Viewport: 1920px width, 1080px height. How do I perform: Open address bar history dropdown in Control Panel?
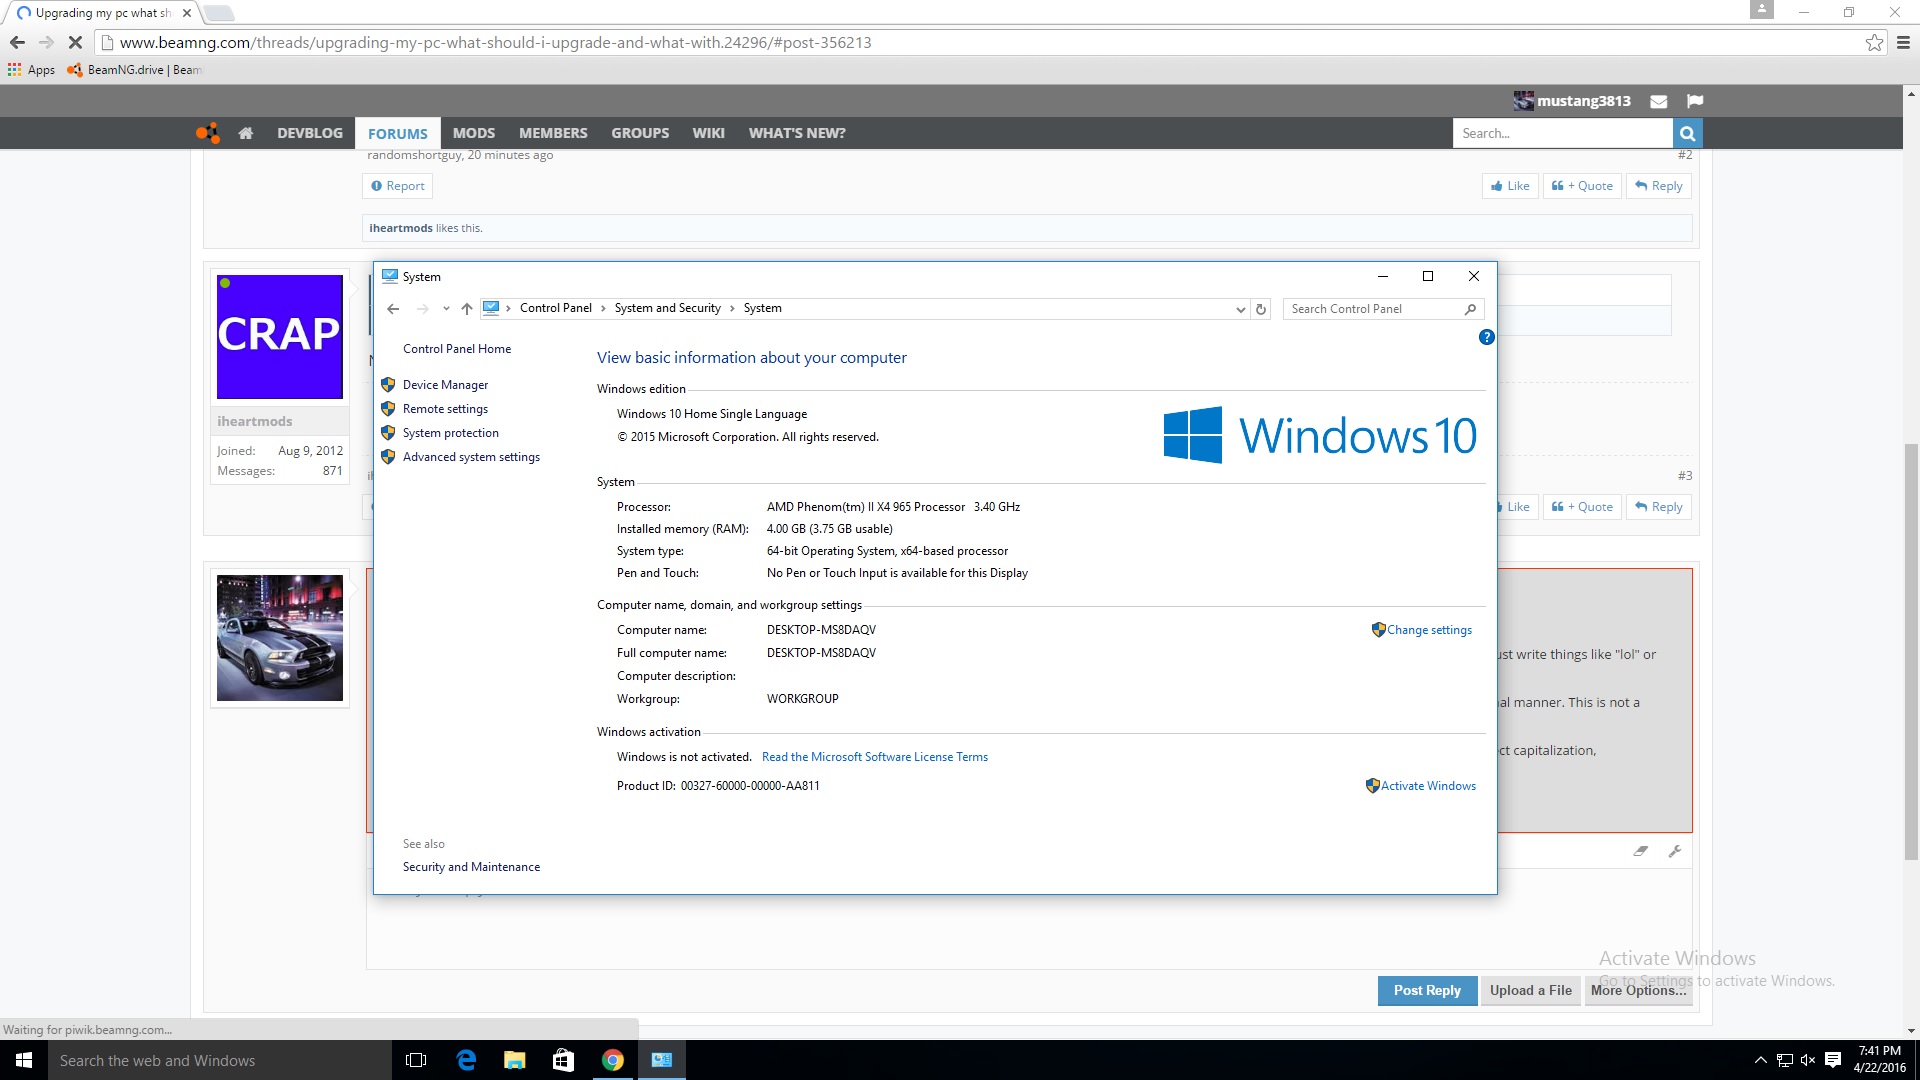pyautogui.click(x=1241, y=309)
